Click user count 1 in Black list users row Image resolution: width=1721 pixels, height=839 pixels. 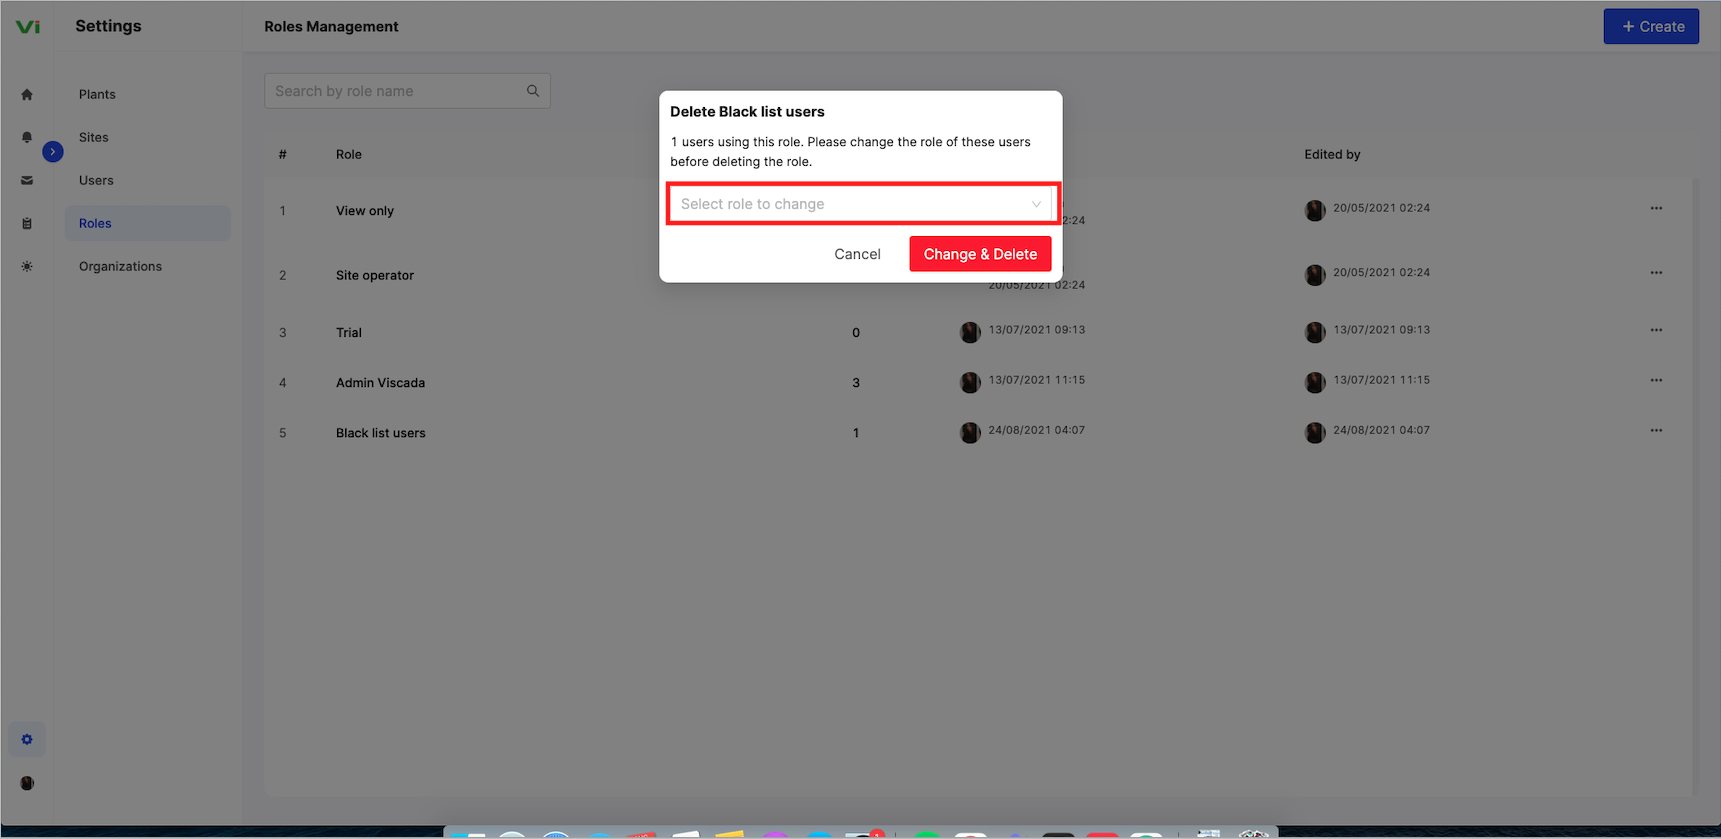tap(856, 433)
